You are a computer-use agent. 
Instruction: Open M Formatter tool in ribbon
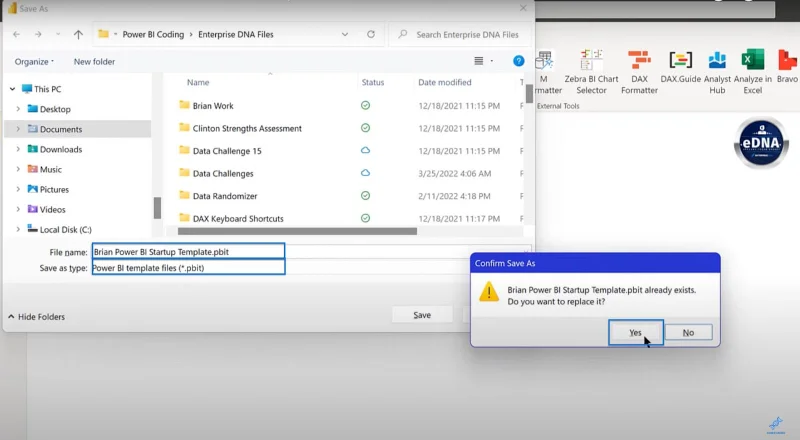coord(547,72)
